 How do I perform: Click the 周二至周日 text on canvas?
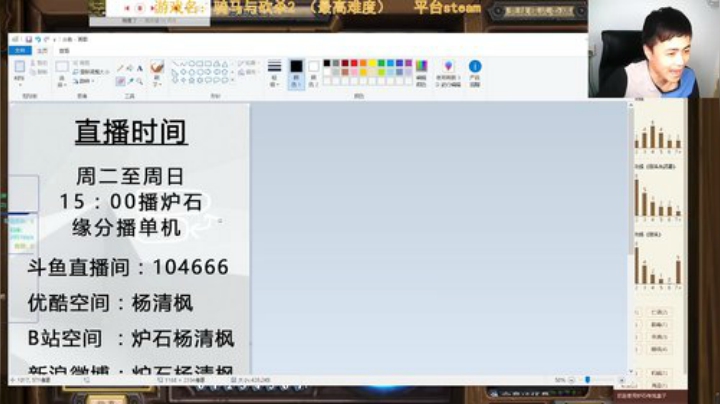130,176
